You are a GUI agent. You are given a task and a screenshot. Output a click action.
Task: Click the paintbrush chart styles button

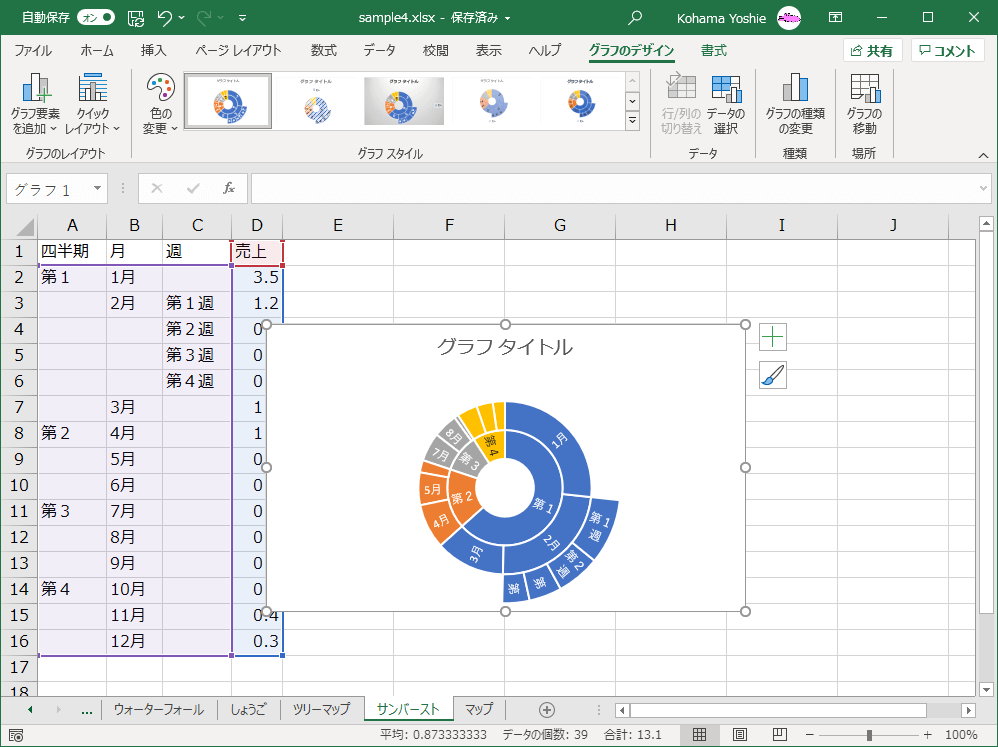tap(773, 375)
